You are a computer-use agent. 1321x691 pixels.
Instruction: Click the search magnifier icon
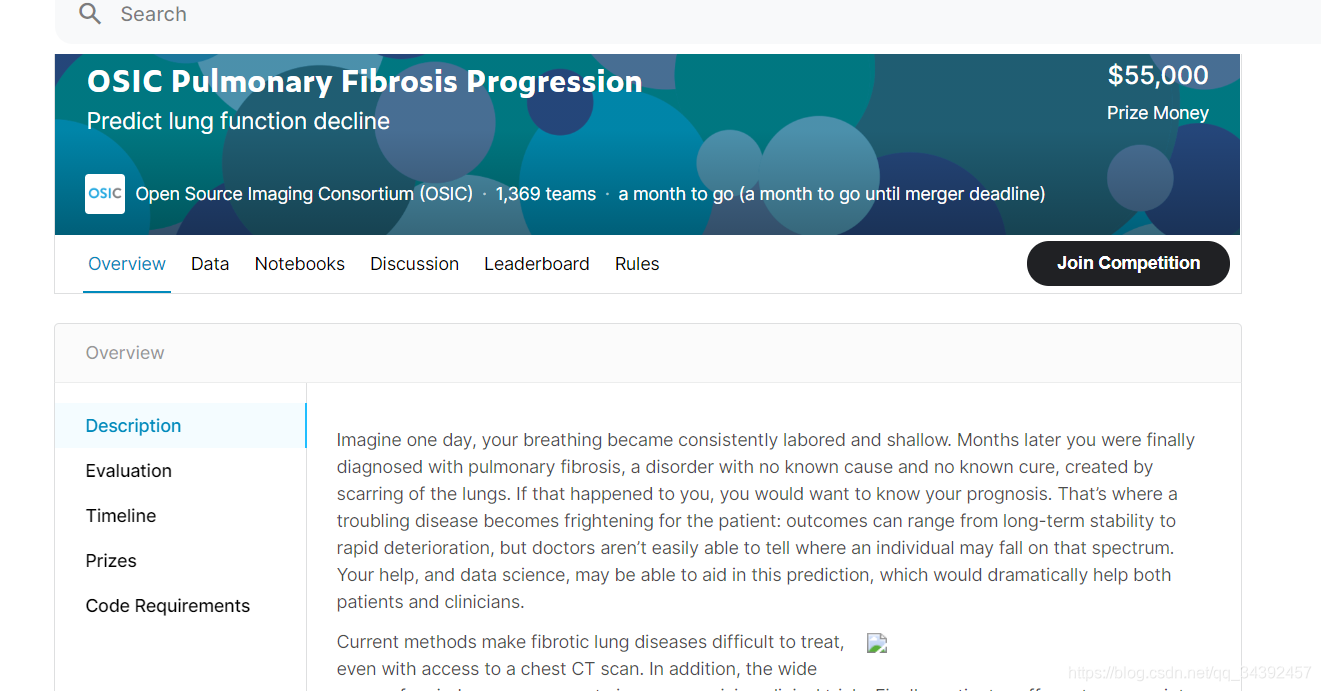90,14
